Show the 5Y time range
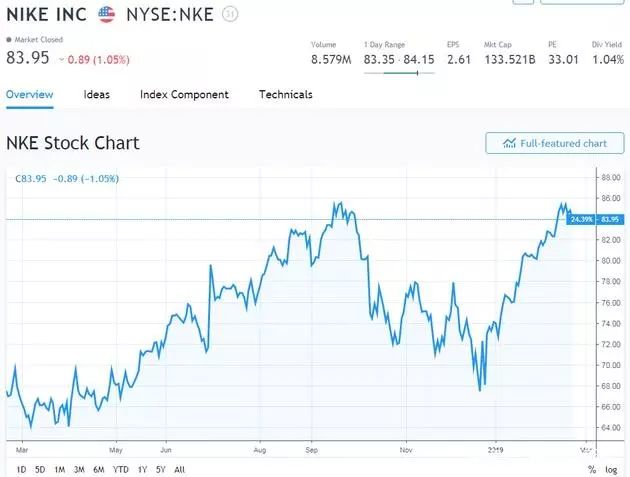Viewport: 630px width, 477px height. 160,469
